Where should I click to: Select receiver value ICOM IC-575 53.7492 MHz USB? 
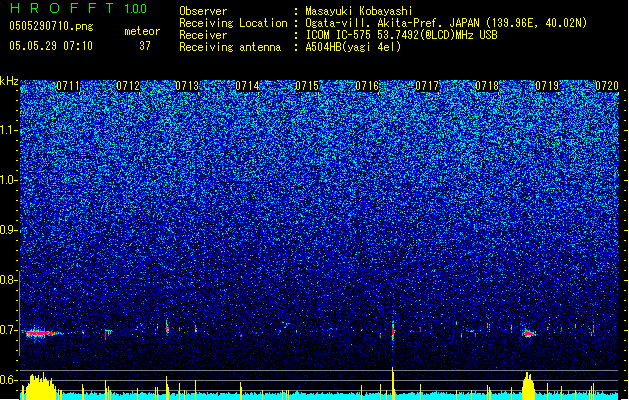point(401,35)
